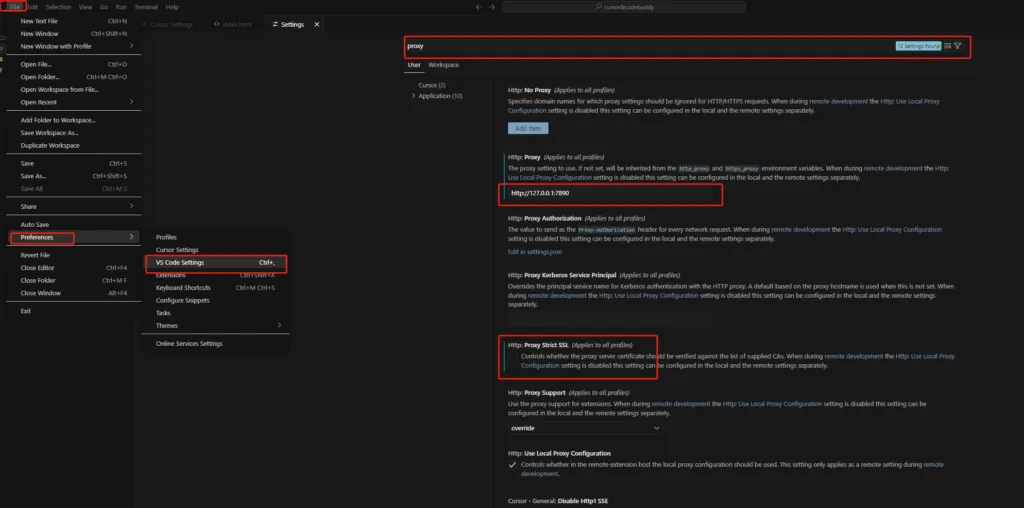The image size is (1024, 508).
Task: Click the navigate back arrow in title bar
Action: [x=479, y=7]
